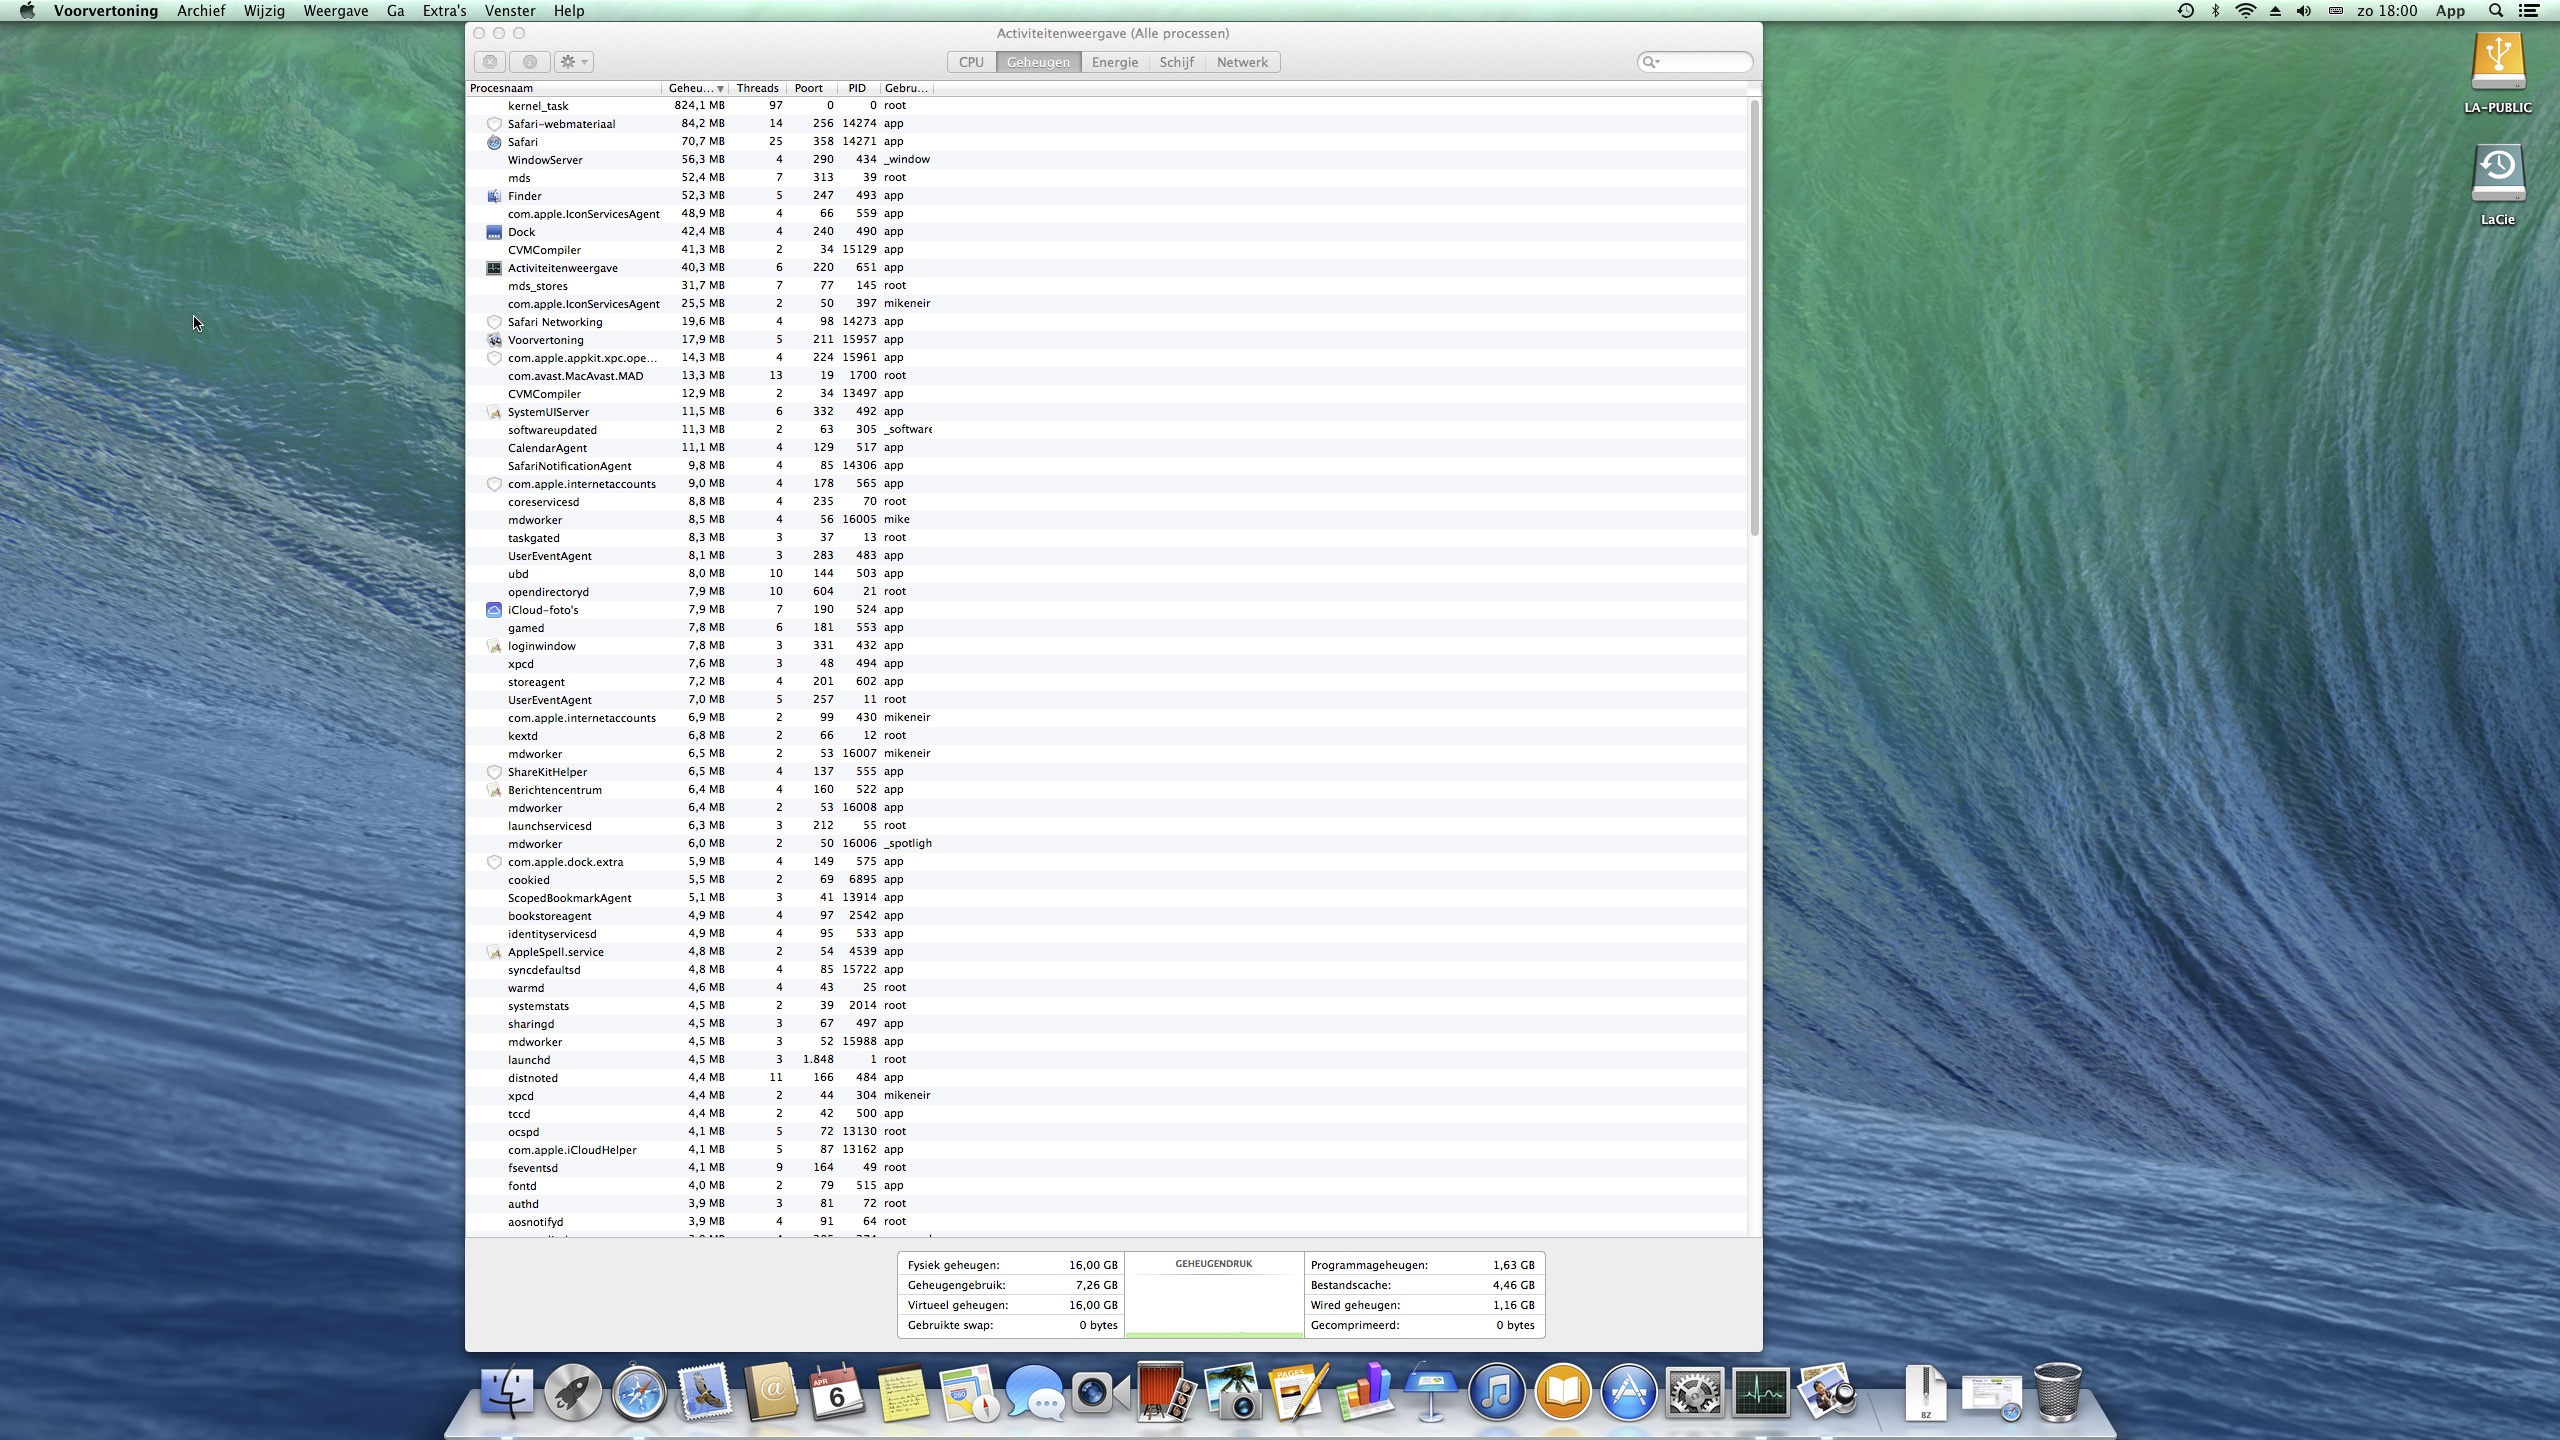Switch to the Energie tab
2560x1440 pixels.
[1114, 62]
